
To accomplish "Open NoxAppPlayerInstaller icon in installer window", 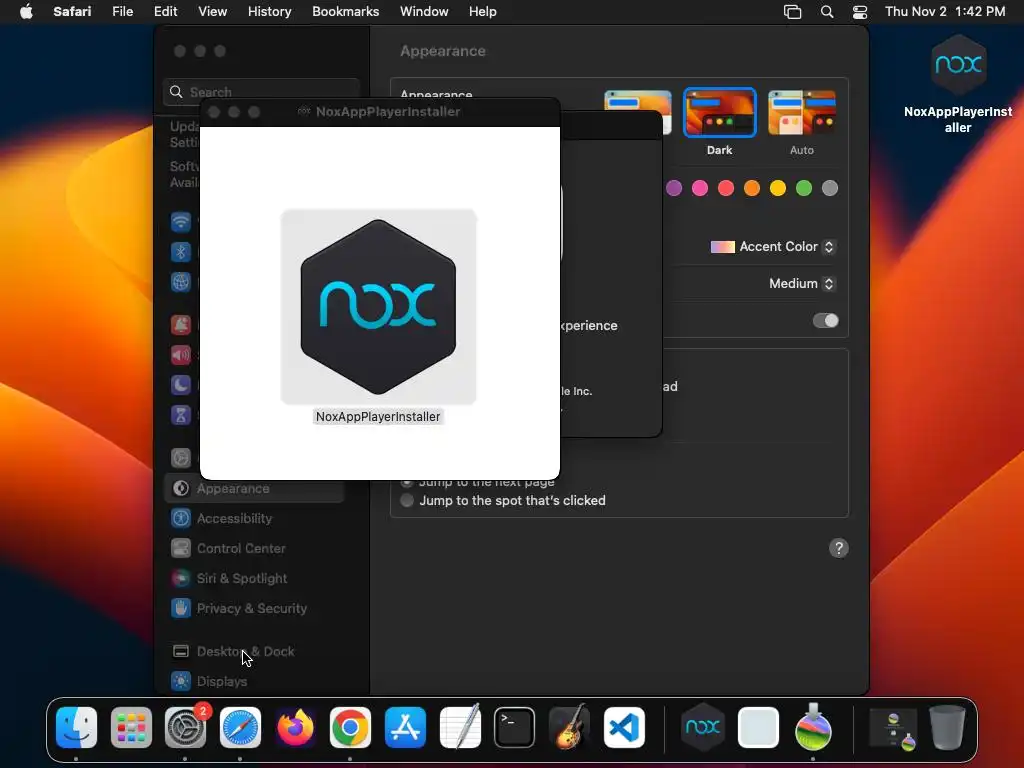I will (x=378, y=307).
